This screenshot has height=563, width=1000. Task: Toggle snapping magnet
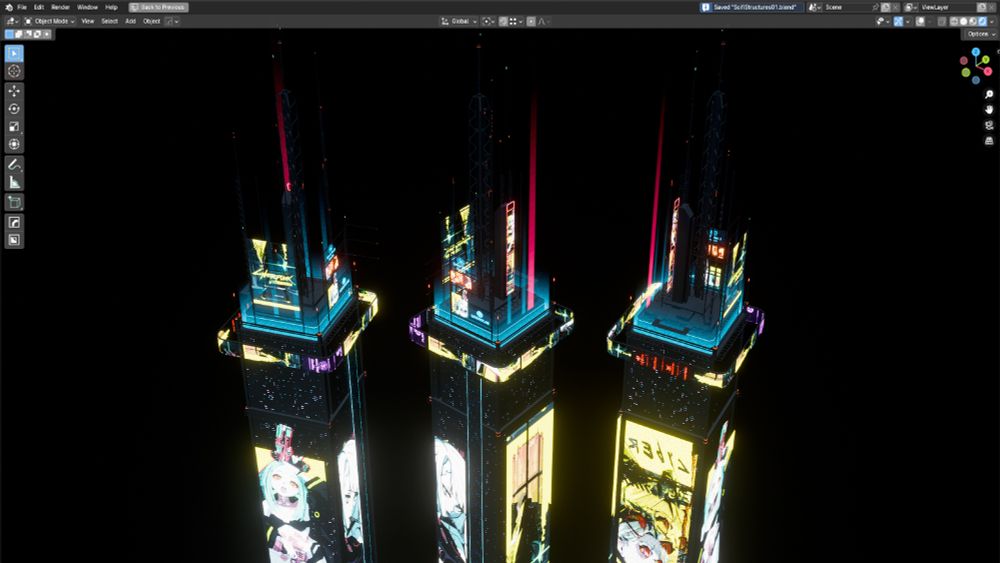click(x=503, y=21)
